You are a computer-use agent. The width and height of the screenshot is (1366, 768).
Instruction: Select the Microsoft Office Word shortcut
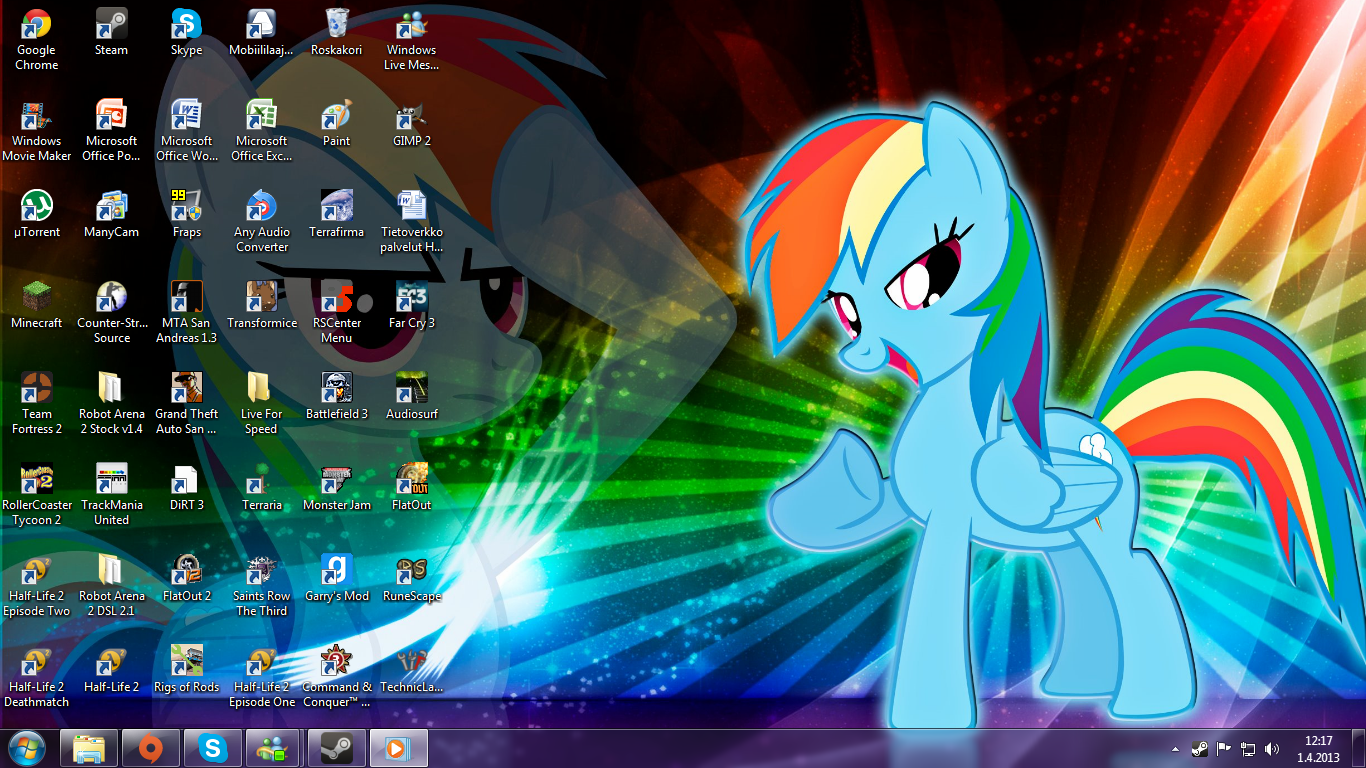pos(186,131)
